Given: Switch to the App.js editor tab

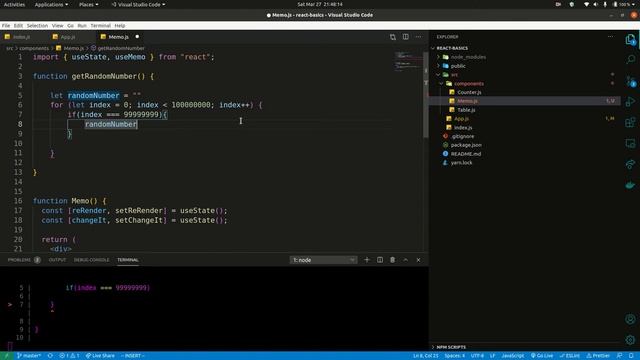Looking at the screenshot, I should click(x=68, y=37).
